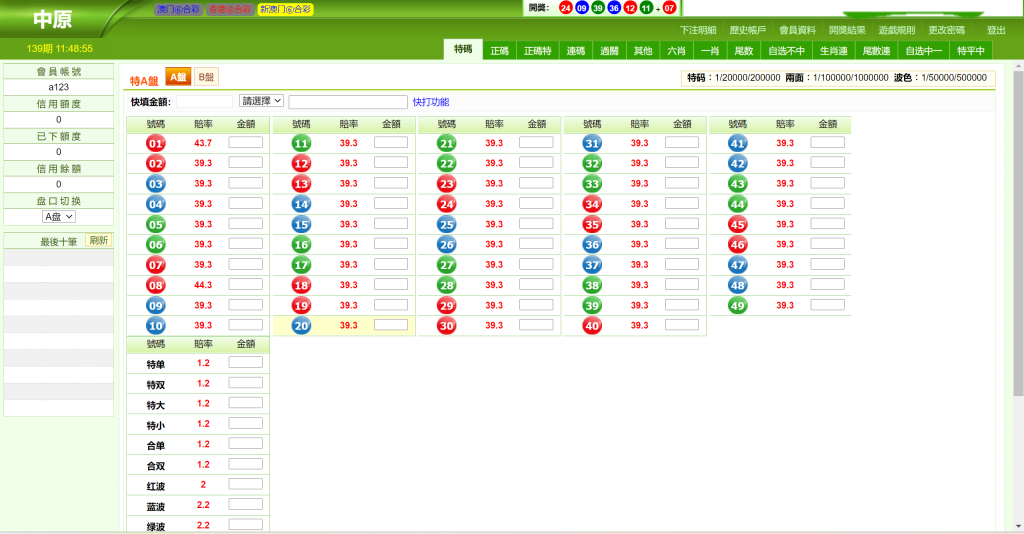Click the amount field for 红波
This screenshot has height=534, width=1024.
click(246, 484)
